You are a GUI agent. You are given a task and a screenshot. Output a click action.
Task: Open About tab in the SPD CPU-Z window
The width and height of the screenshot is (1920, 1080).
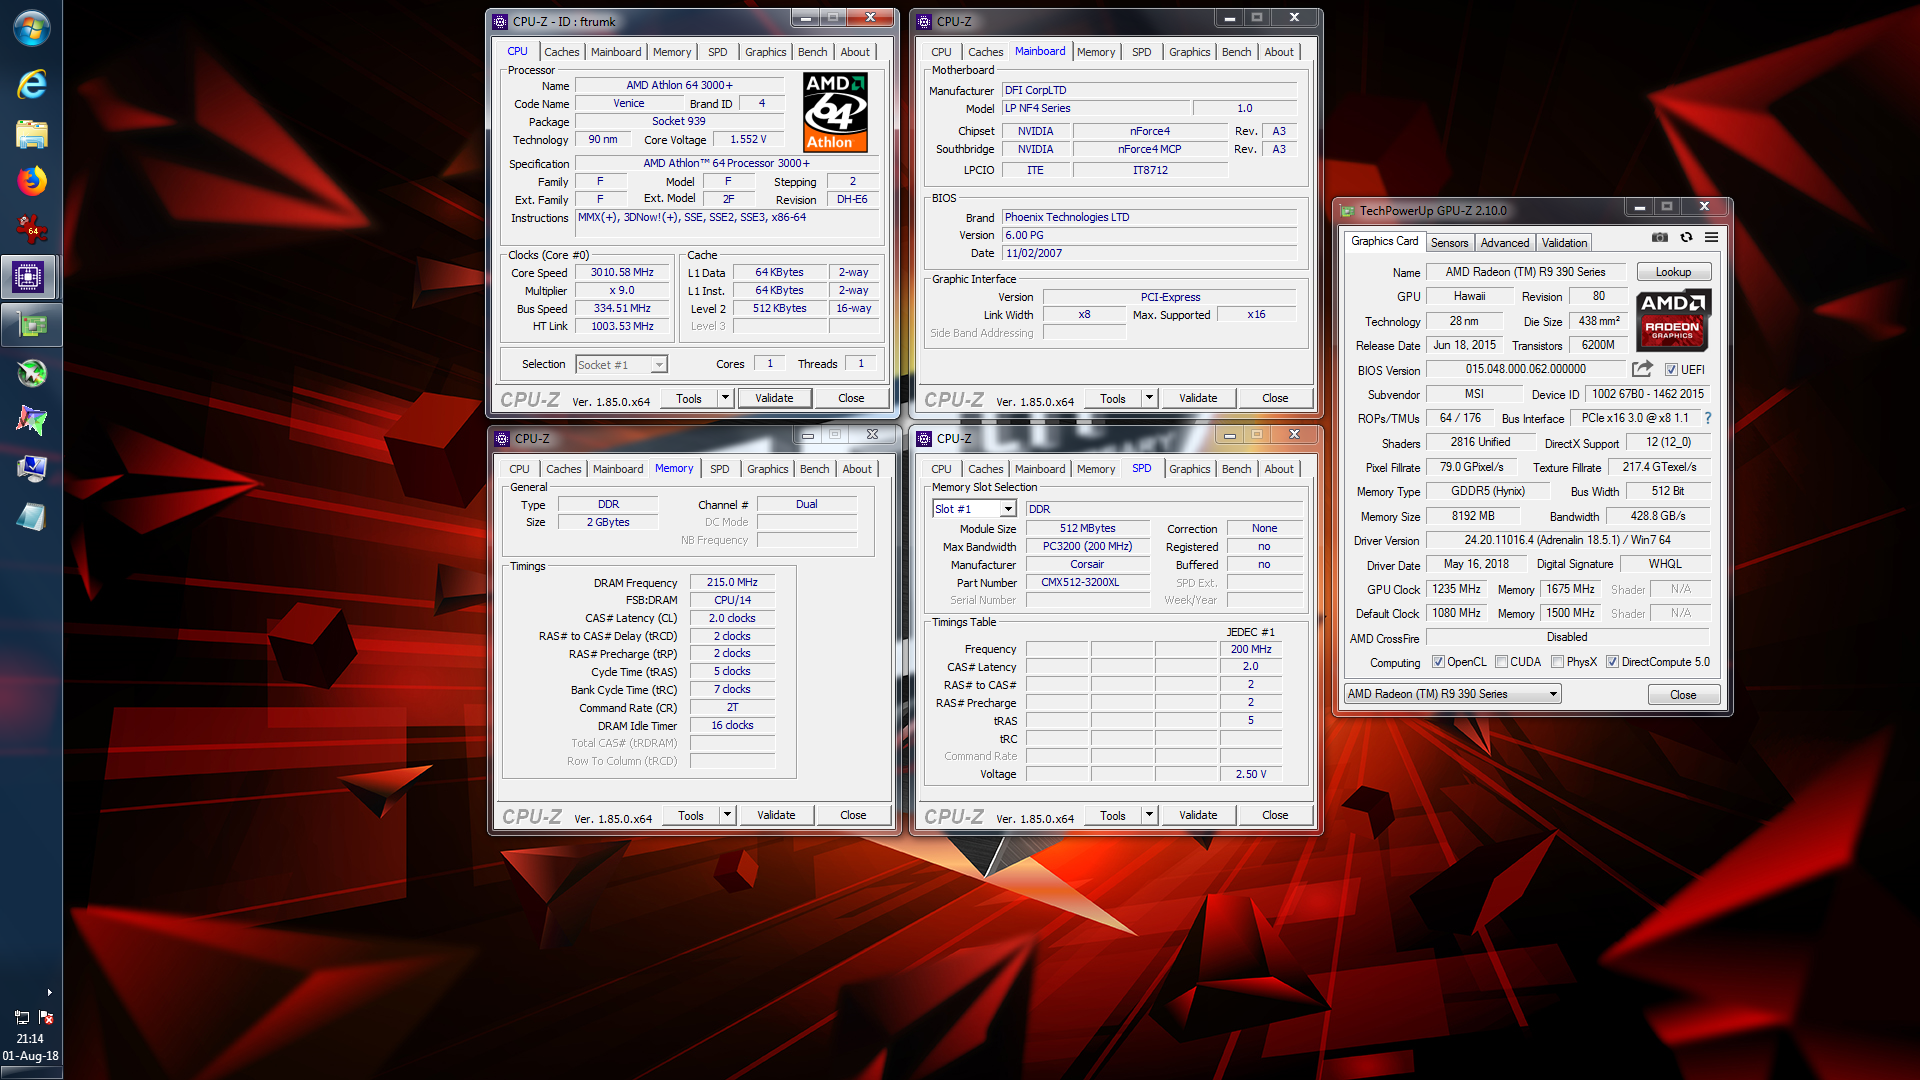1278,469
